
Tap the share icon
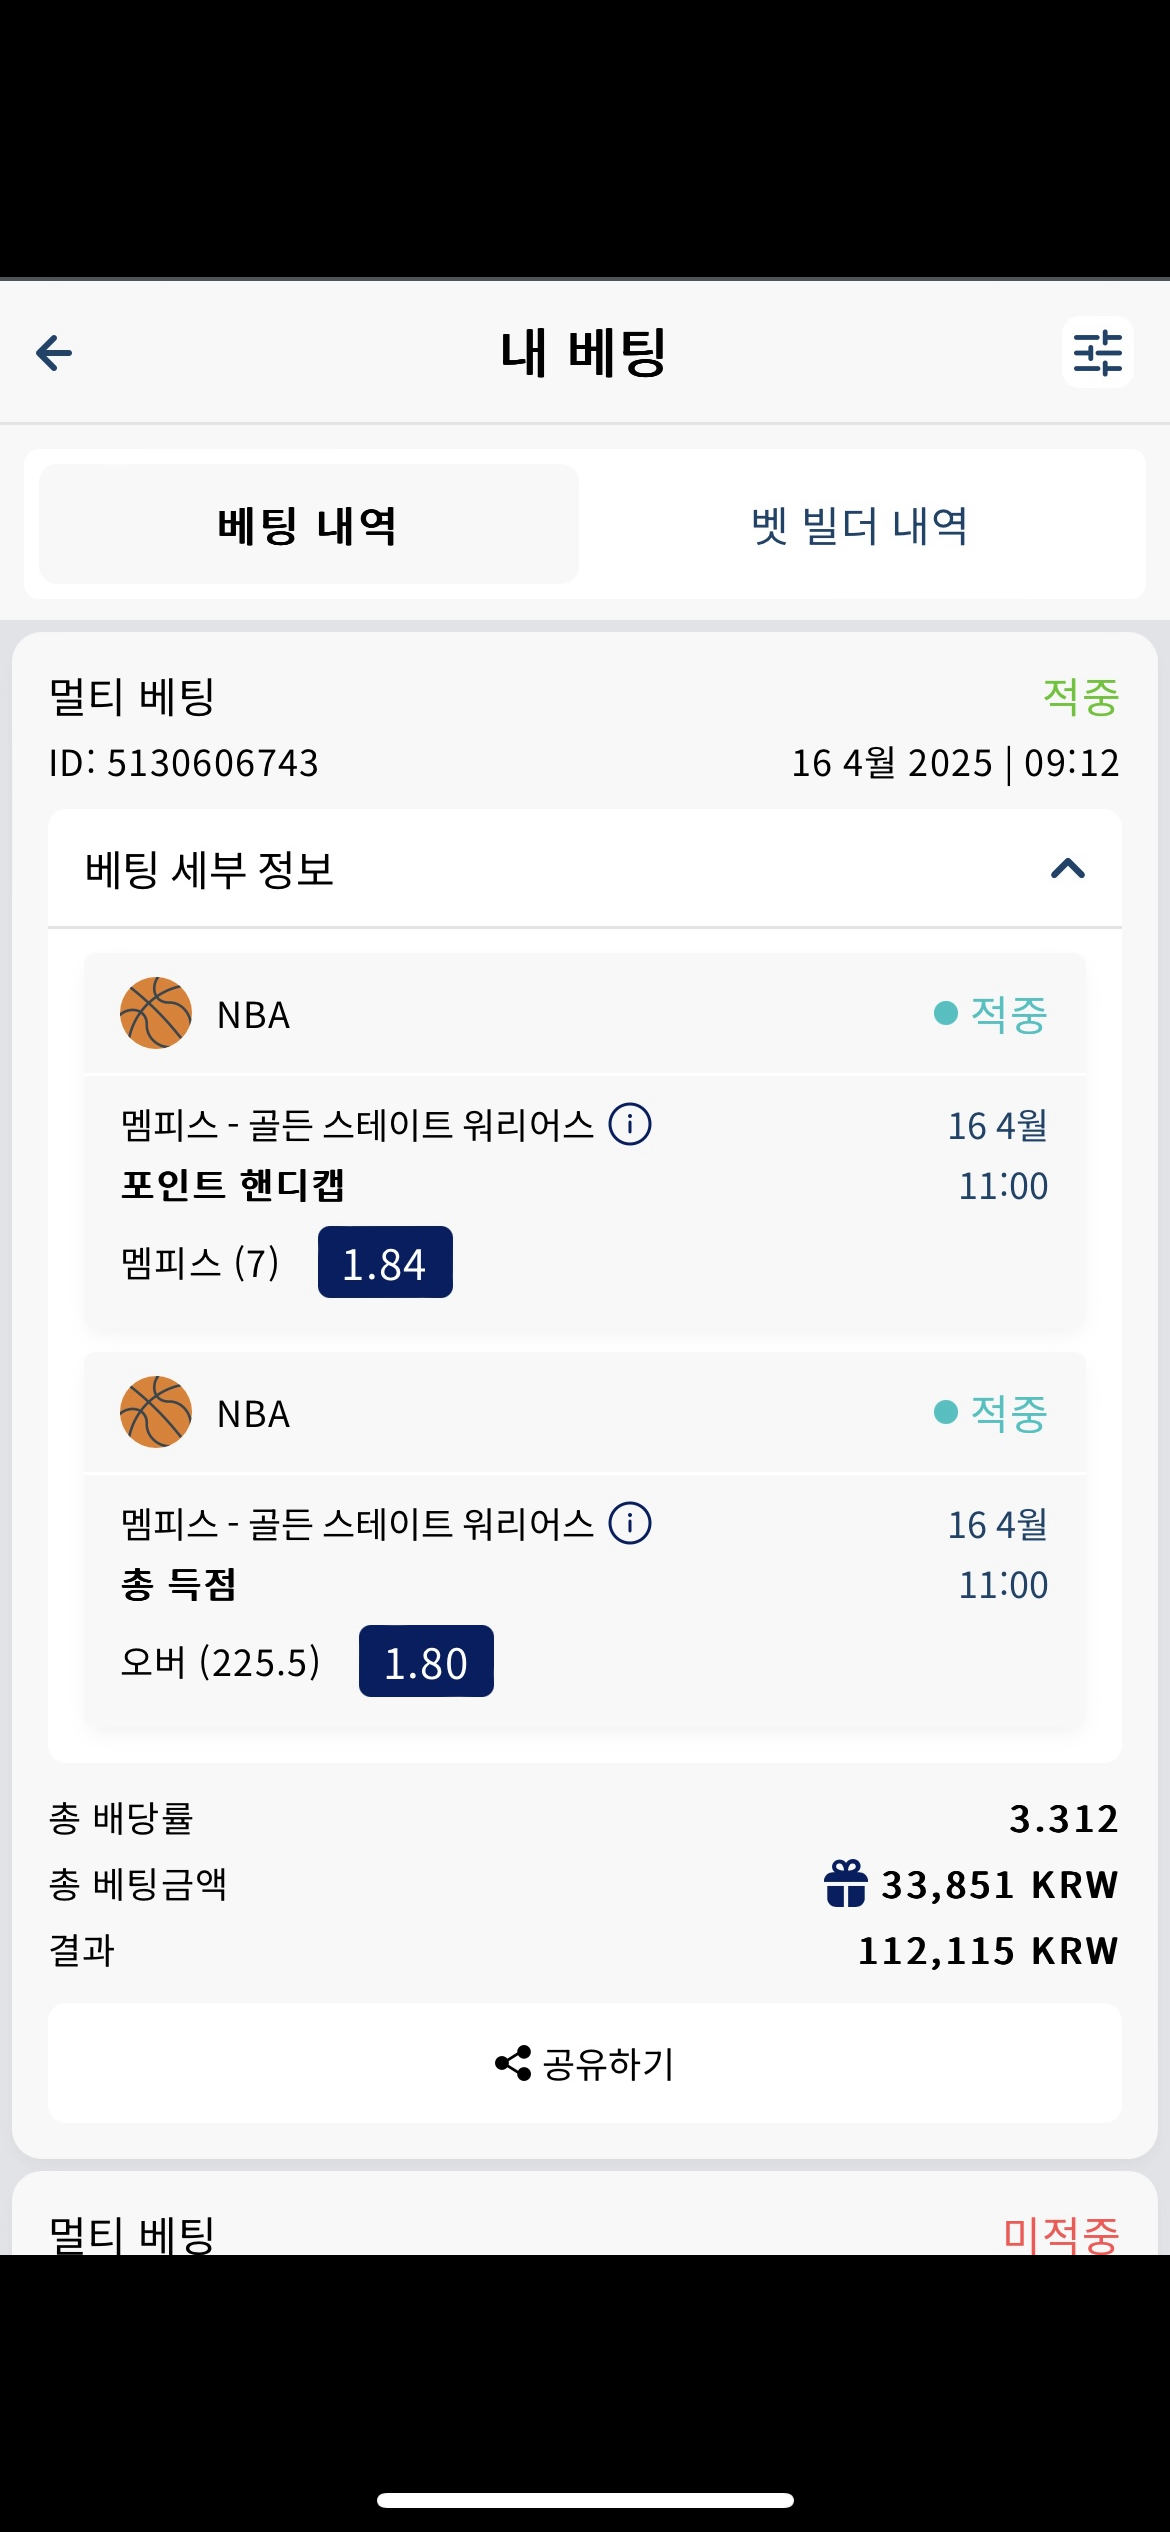513,2063
